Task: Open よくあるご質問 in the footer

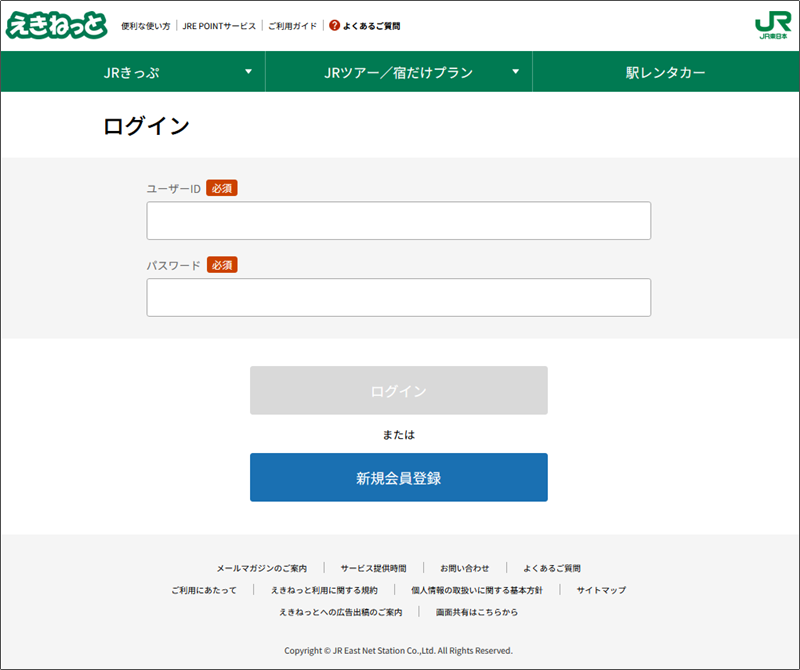Action: (x=552, y=568)
